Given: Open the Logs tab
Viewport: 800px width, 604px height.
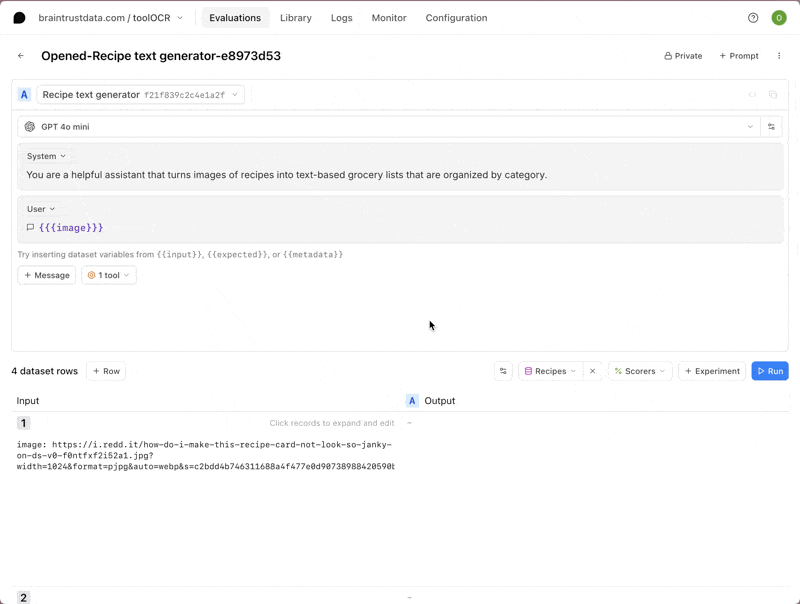Looking at the screenshot, I should tap(341, 18).
